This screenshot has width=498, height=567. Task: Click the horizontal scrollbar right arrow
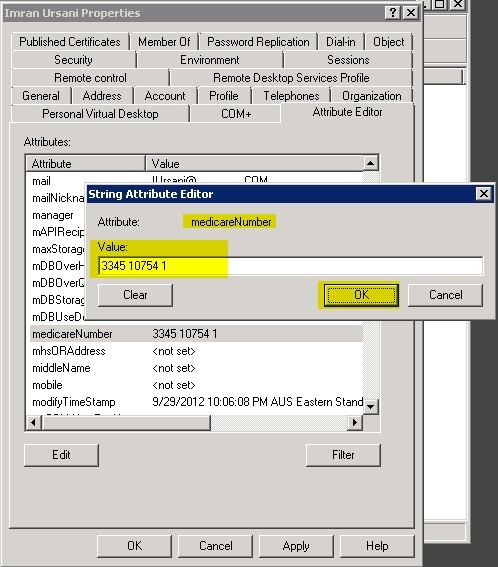click(355, 422)
